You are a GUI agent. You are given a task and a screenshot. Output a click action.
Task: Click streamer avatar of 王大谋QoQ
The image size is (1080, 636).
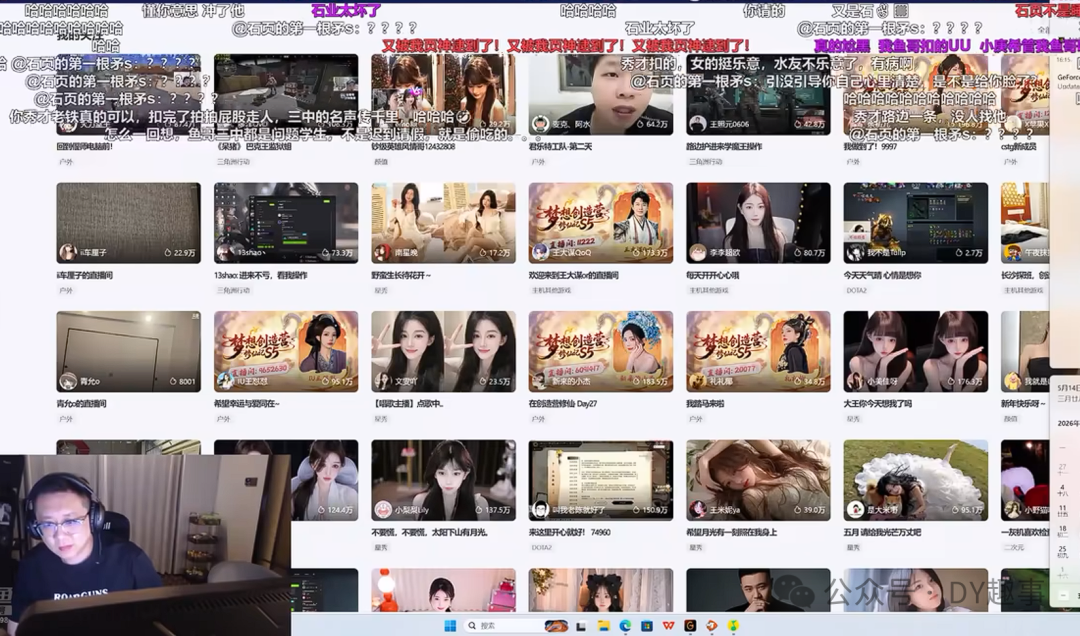coord(541,253)
